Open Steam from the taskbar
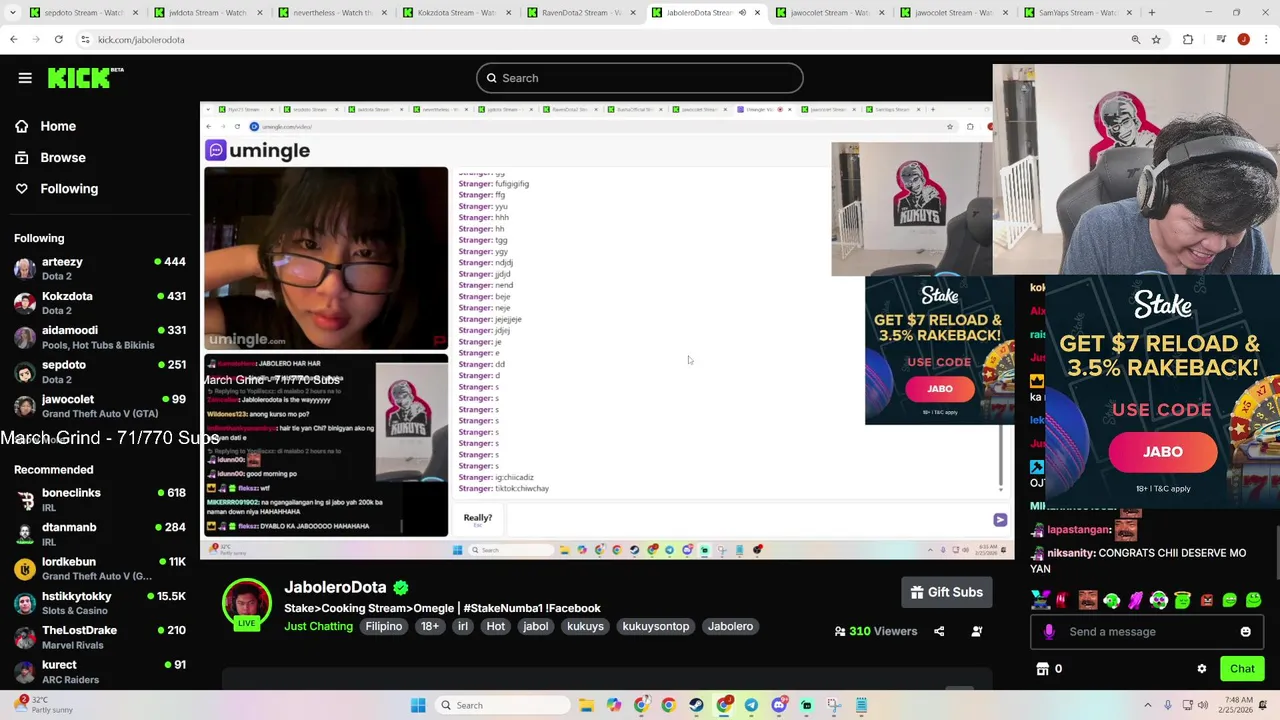 coord(696,705)
